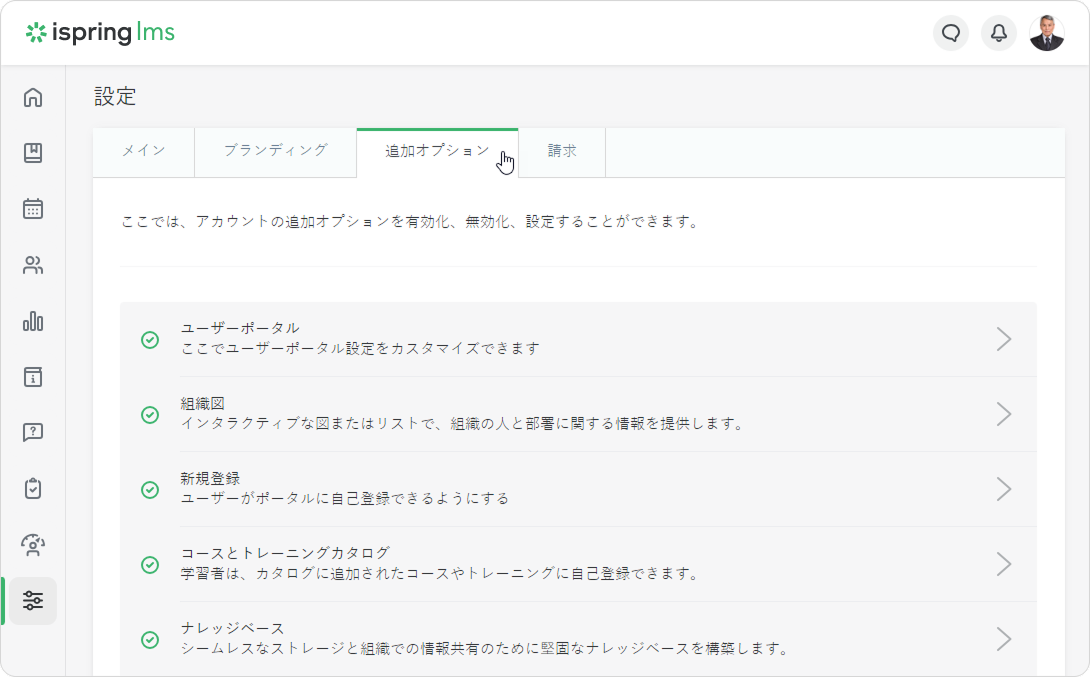Viewport: 1090px width, 677px height.
Task: Expand the ナレッジベース row chevron
Action: point(1004,639)
